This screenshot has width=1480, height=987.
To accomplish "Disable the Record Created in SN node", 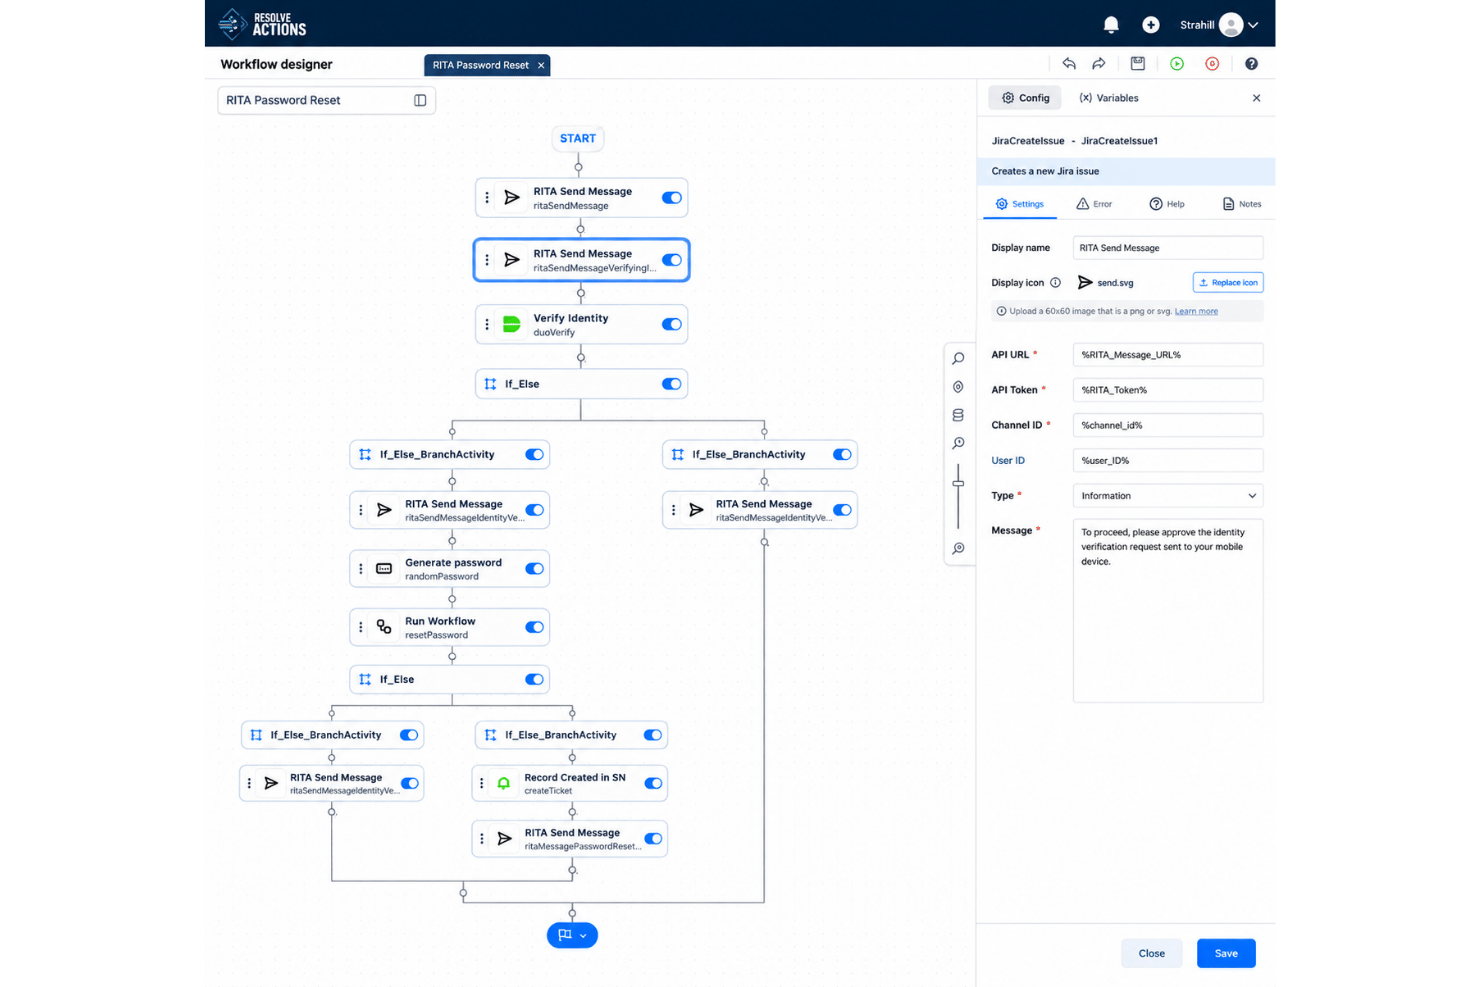I will click(653, 783).
